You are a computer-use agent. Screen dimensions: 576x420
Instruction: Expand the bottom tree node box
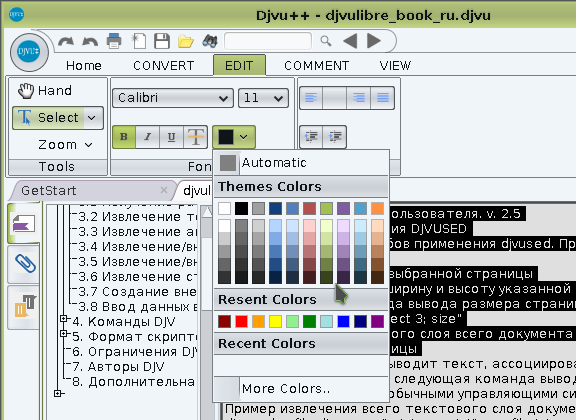pos(58,394)
